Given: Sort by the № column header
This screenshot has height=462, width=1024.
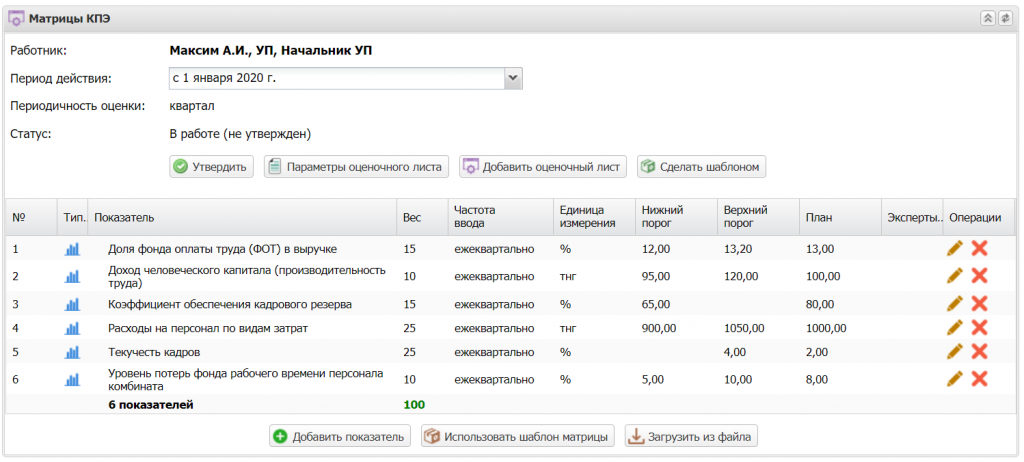Looking at the screenshot, I should point(31,218).
